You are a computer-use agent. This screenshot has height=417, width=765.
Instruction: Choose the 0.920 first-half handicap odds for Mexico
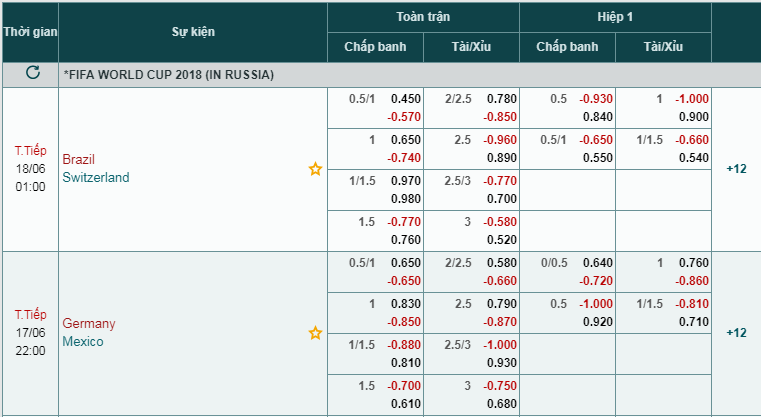click(x=597, y=323)
